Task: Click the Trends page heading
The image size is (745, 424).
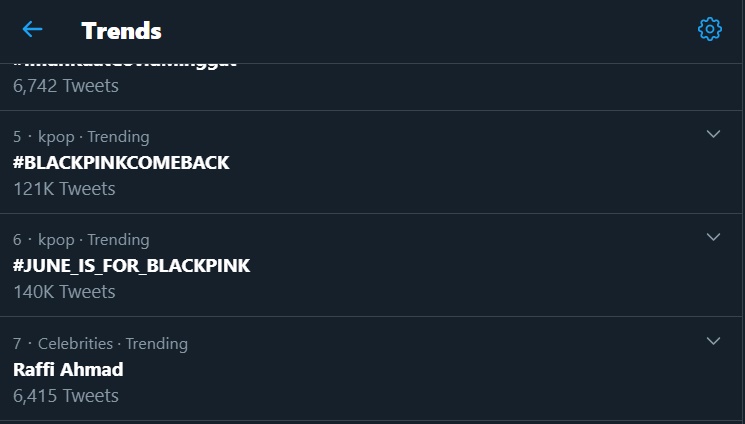Action: [x=121, y=30]
